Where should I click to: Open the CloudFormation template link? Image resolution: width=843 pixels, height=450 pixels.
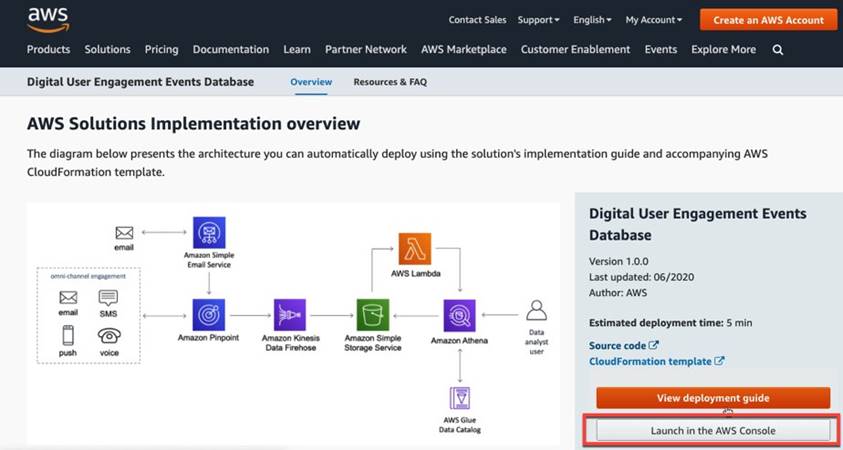tap(650, 361)
